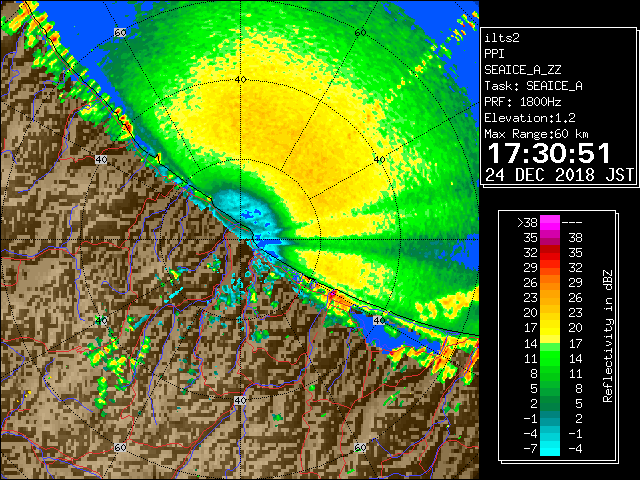Image resolution: width=640 pixels, height=480 pixels.
Task: Pick the cyan swatch at the legend bottom
Action: click(x=550, y=448)
